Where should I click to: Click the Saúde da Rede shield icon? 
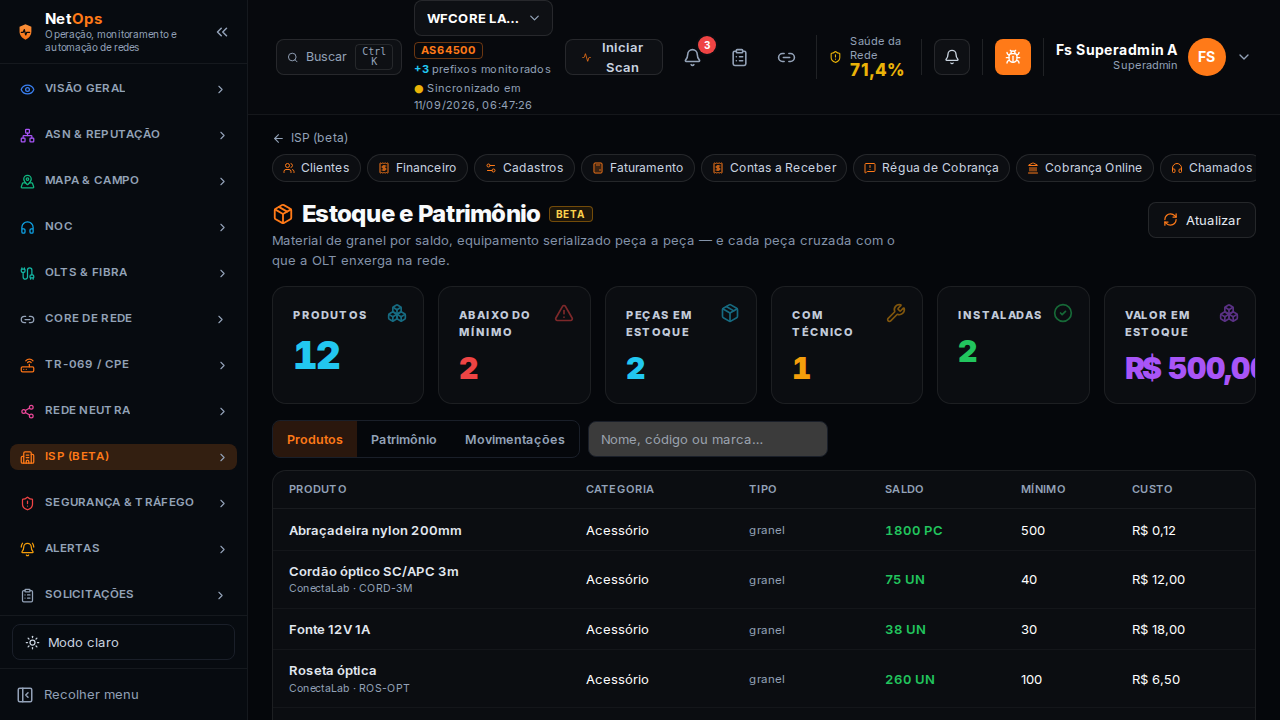836,57
